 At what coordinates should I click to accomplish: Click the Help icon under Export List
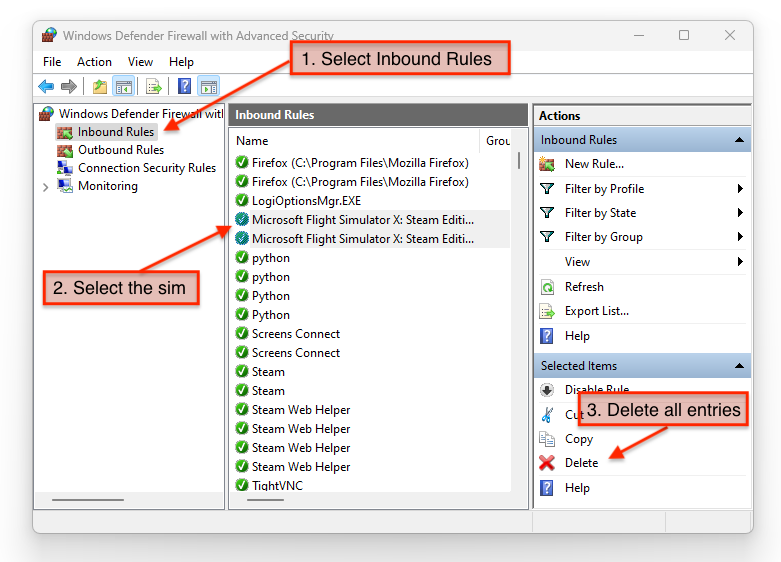[547, 336]
